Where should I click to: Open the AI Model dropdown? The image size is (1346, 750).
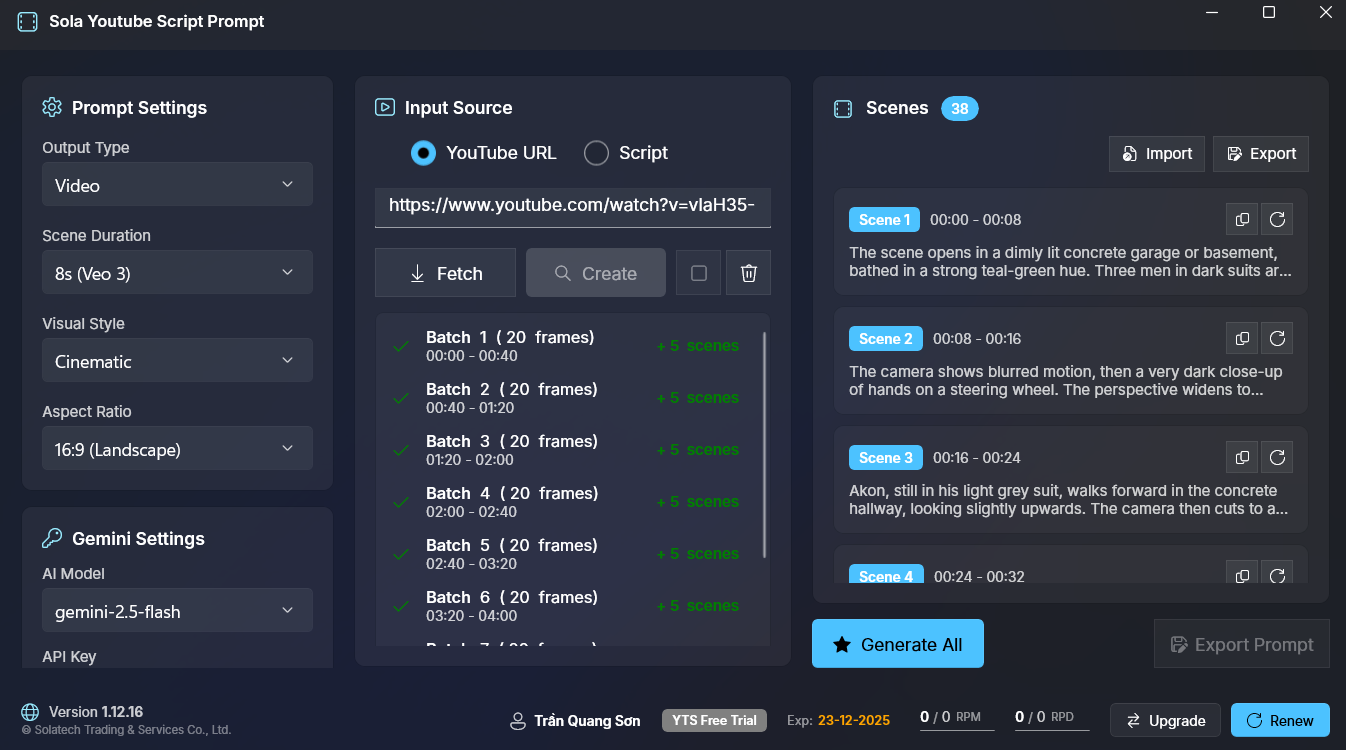[x=177, y=611]
